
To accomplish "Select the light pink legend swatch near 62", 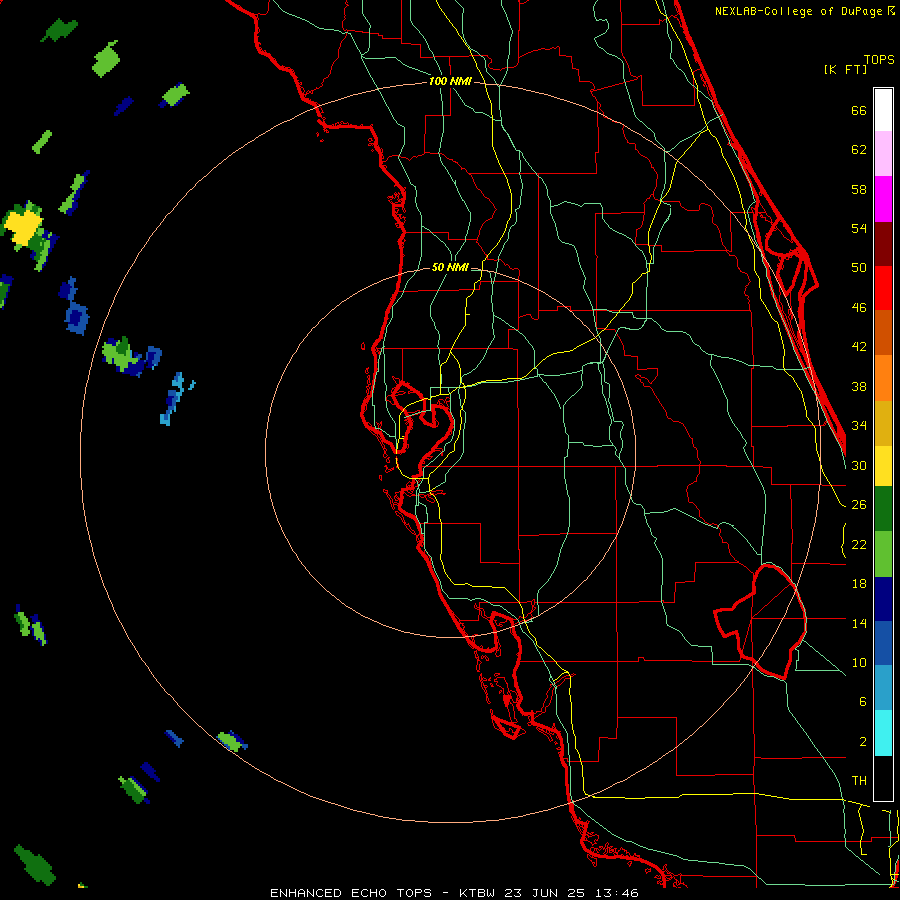I will coord(883,153).
